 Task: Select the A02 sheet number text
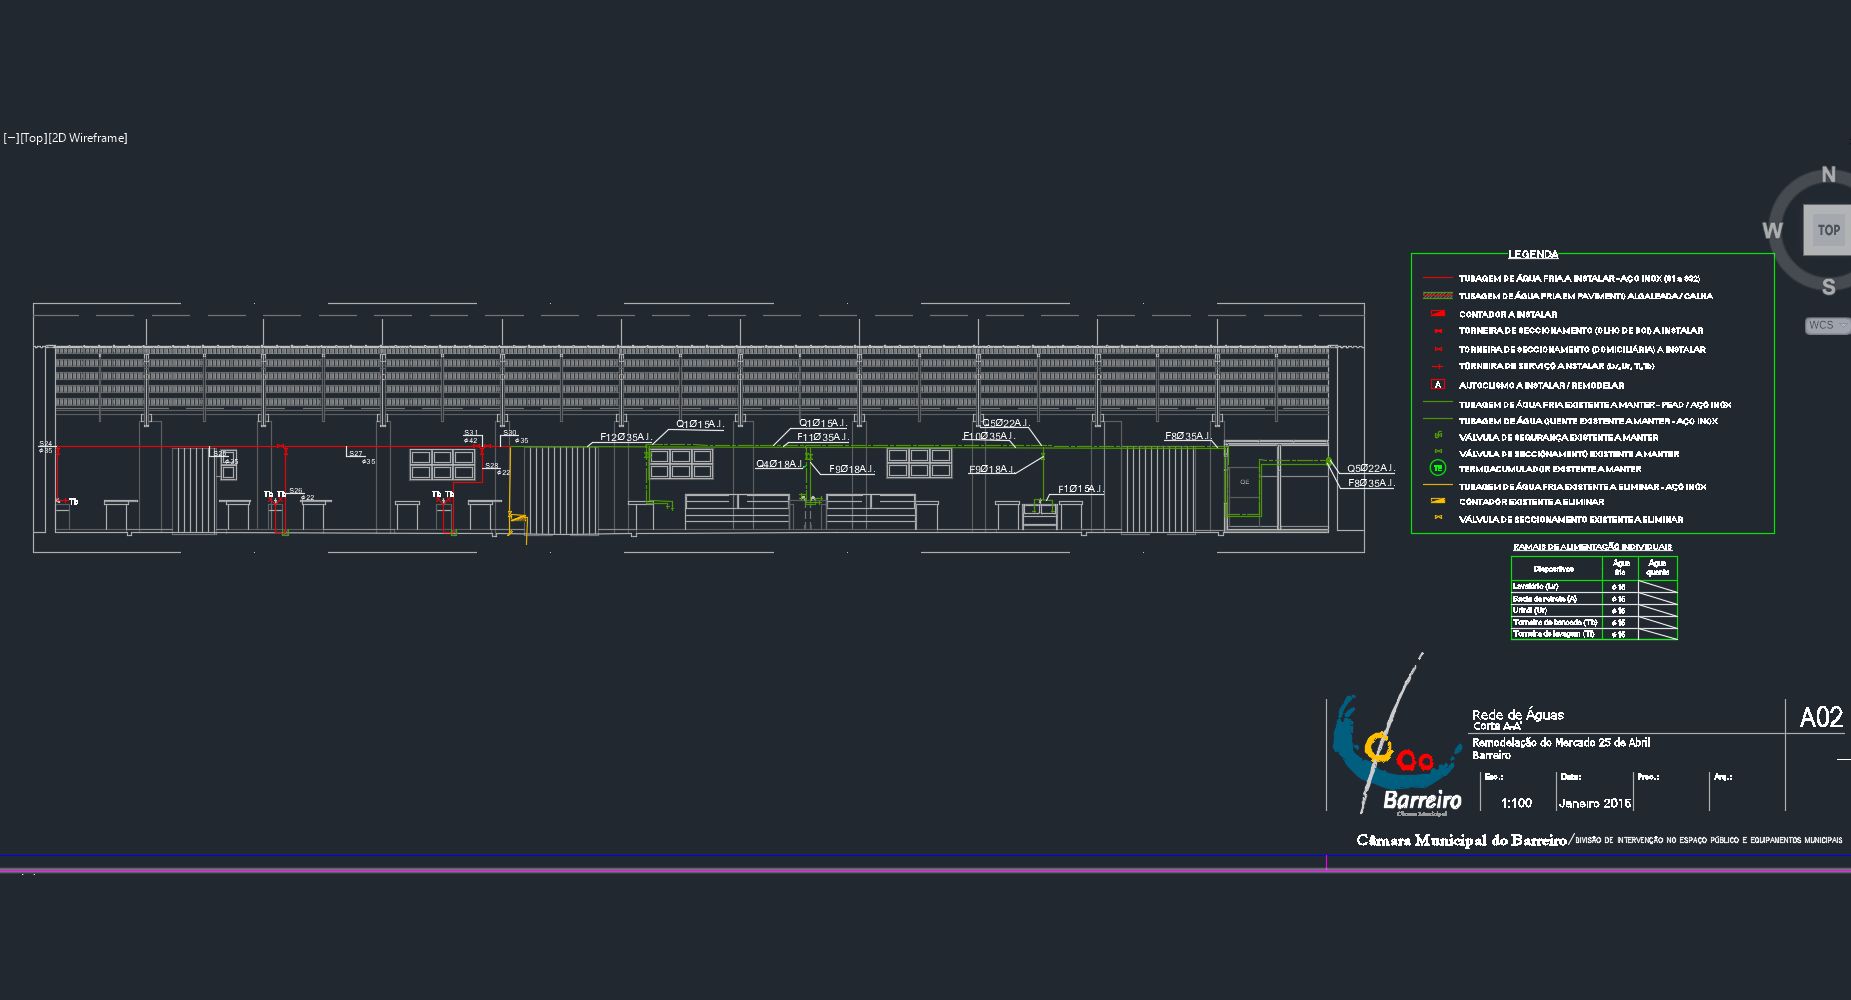1820,717
